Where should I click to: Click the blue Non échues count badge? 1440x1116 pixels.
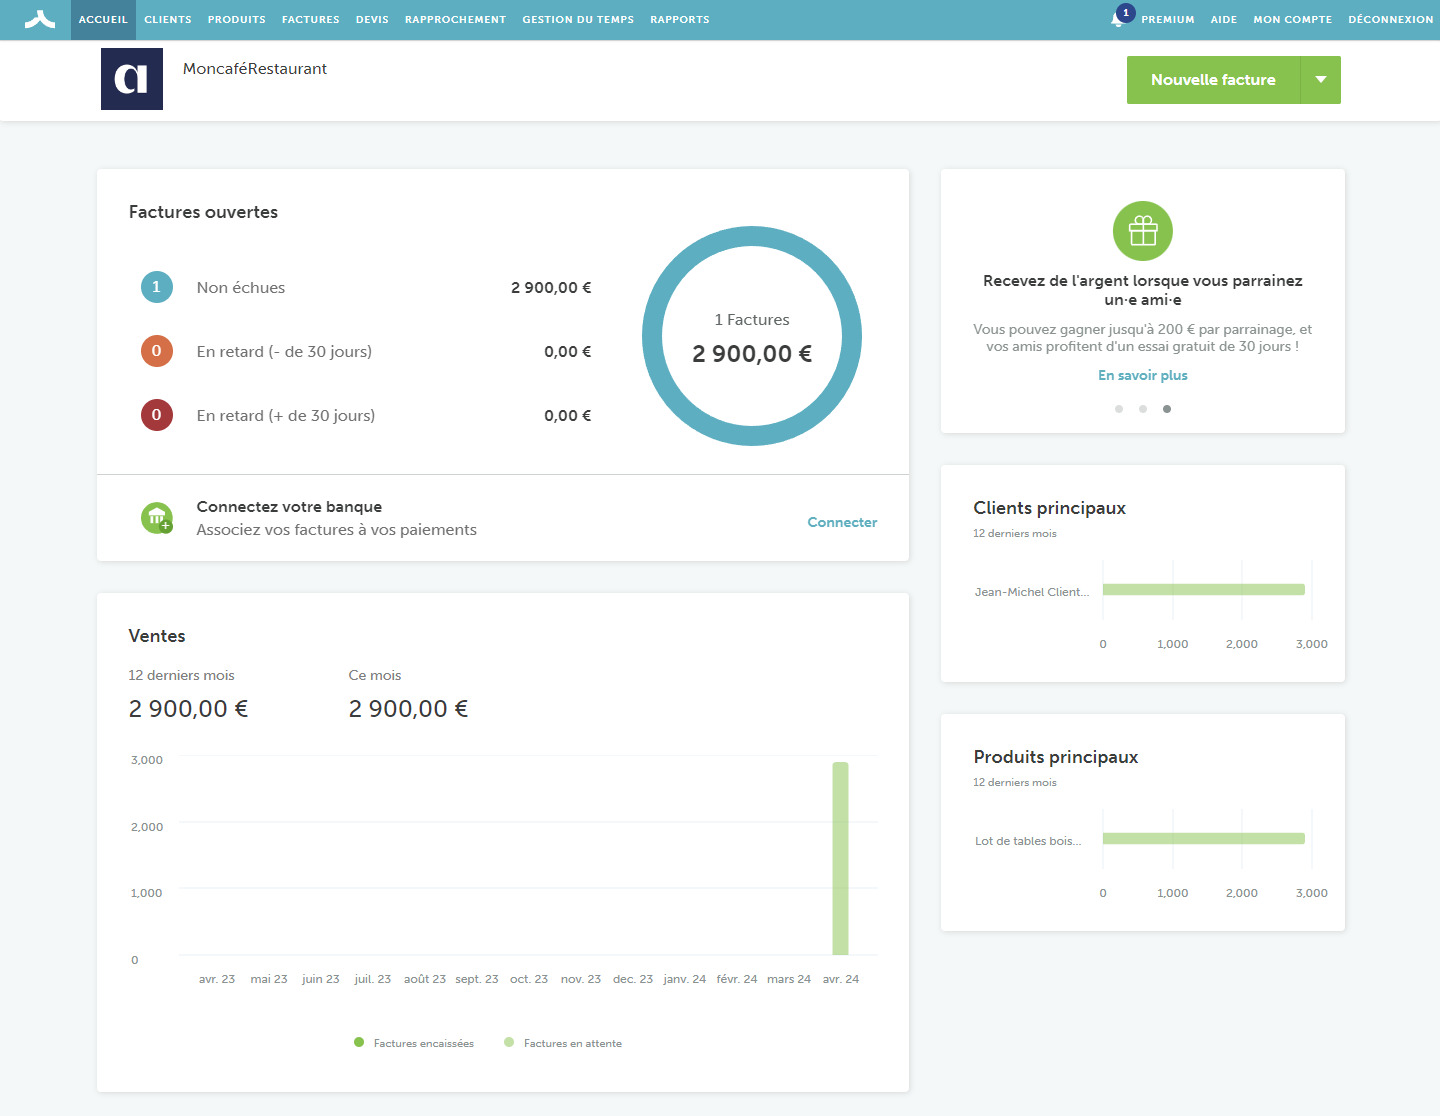coord(157,287)
